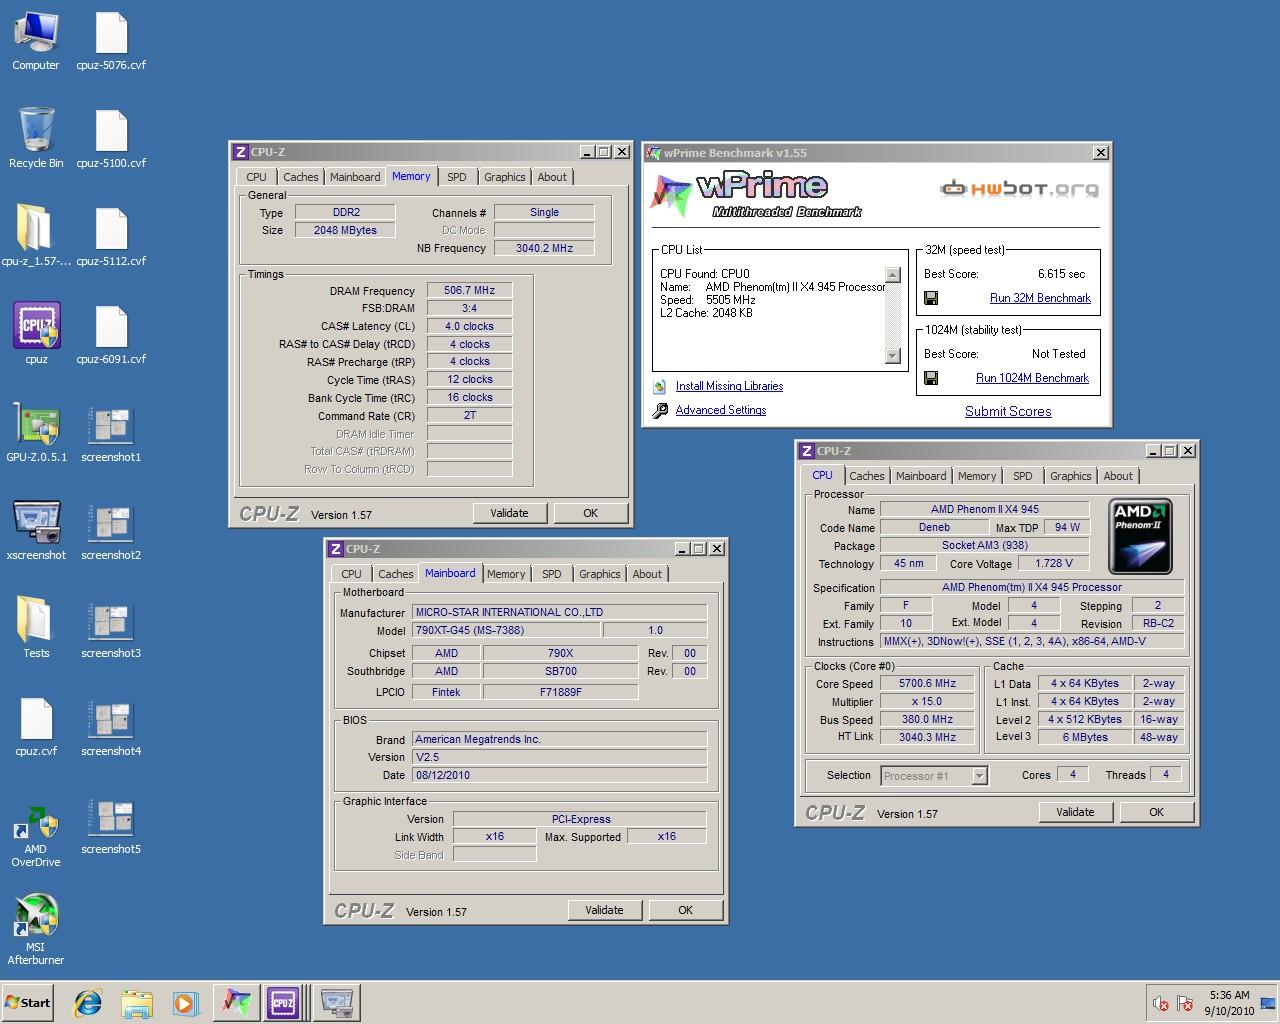Click the Submit Scores link
The image size is (1280, 1024).
coord(1008,411)
